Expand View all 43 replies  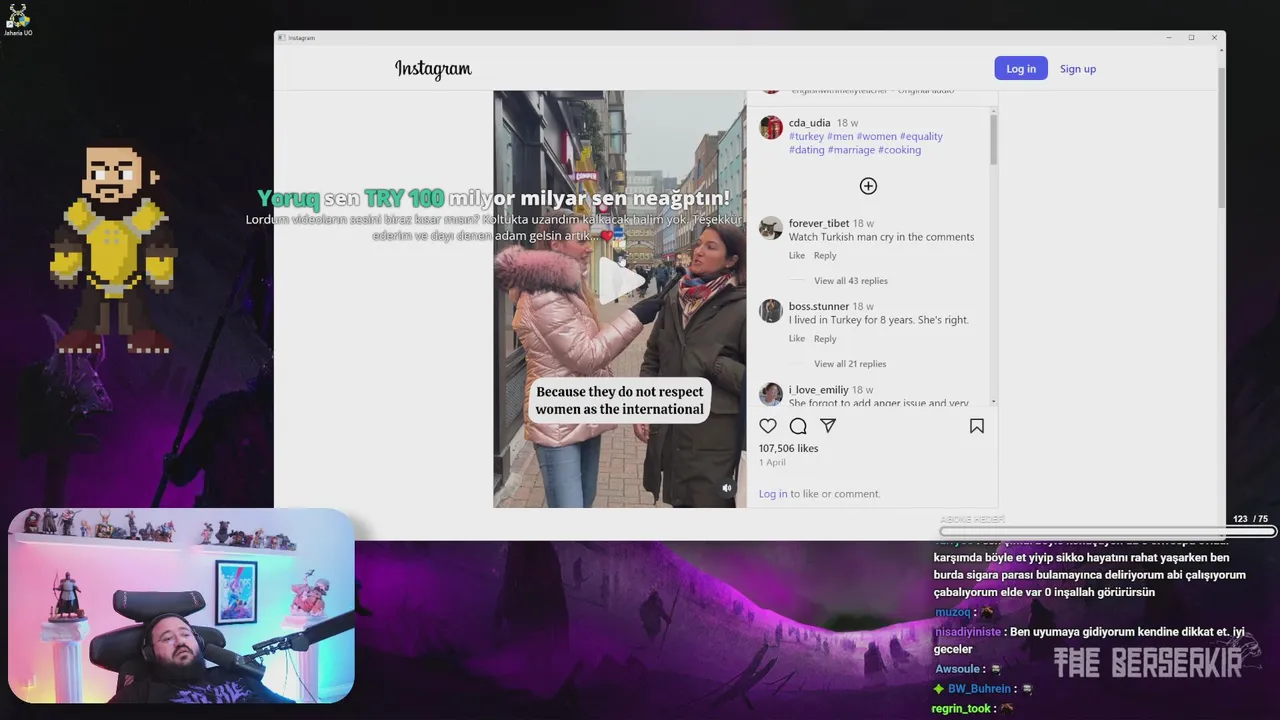point(851,281)
